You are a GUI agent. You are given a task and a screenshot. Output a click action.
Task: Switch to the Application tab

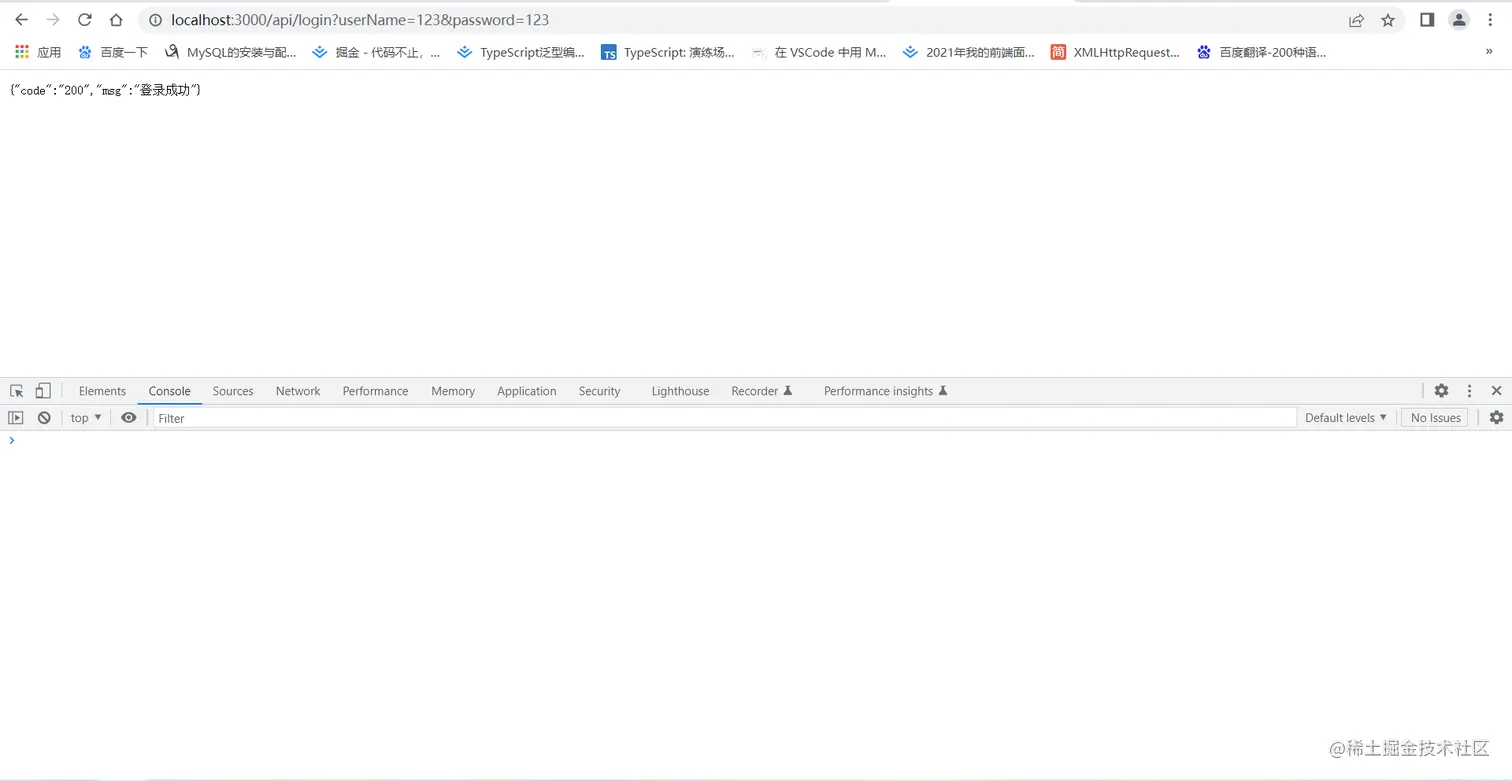pyautogui.click(x=526, y=391)
